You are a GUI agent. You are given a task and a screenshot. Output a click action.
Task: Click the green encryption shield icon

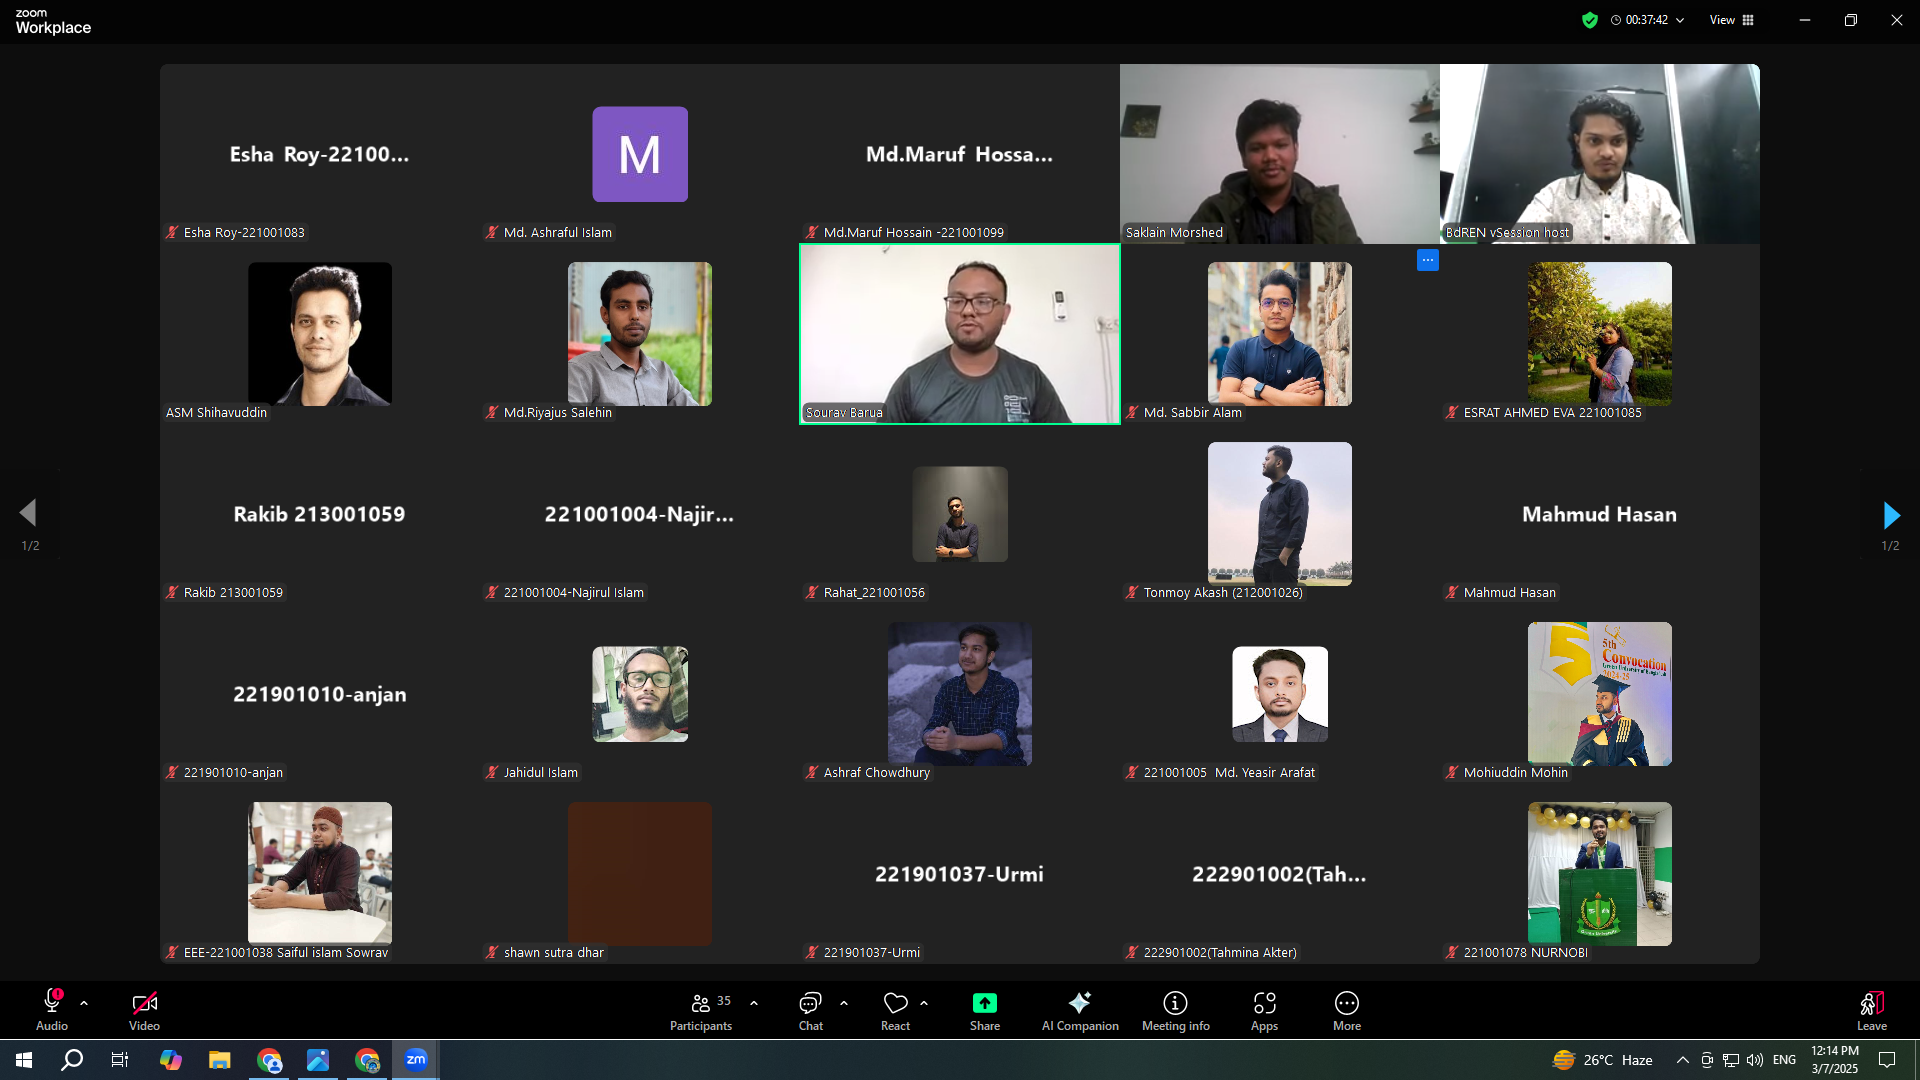[x=1589, y=20]
